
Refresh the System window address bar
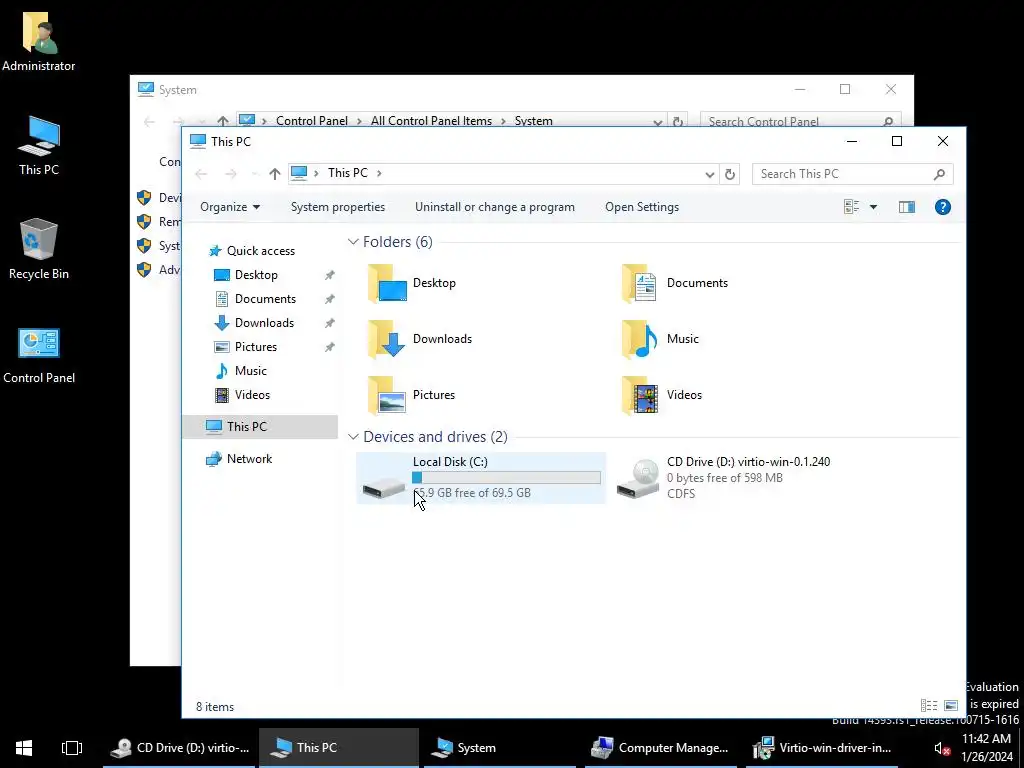click(x=678, y=121)
